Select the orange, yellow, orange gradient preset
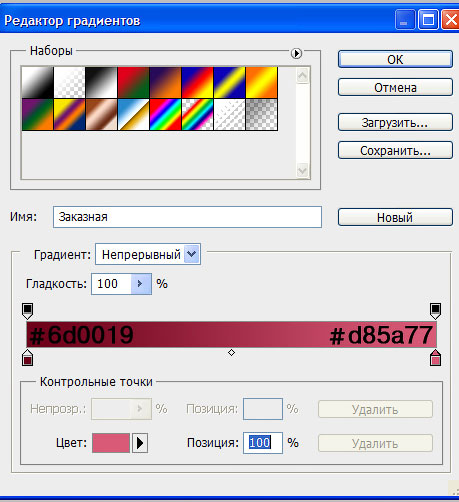The width and height of the screenshot is (459, 502). point(262,82)
